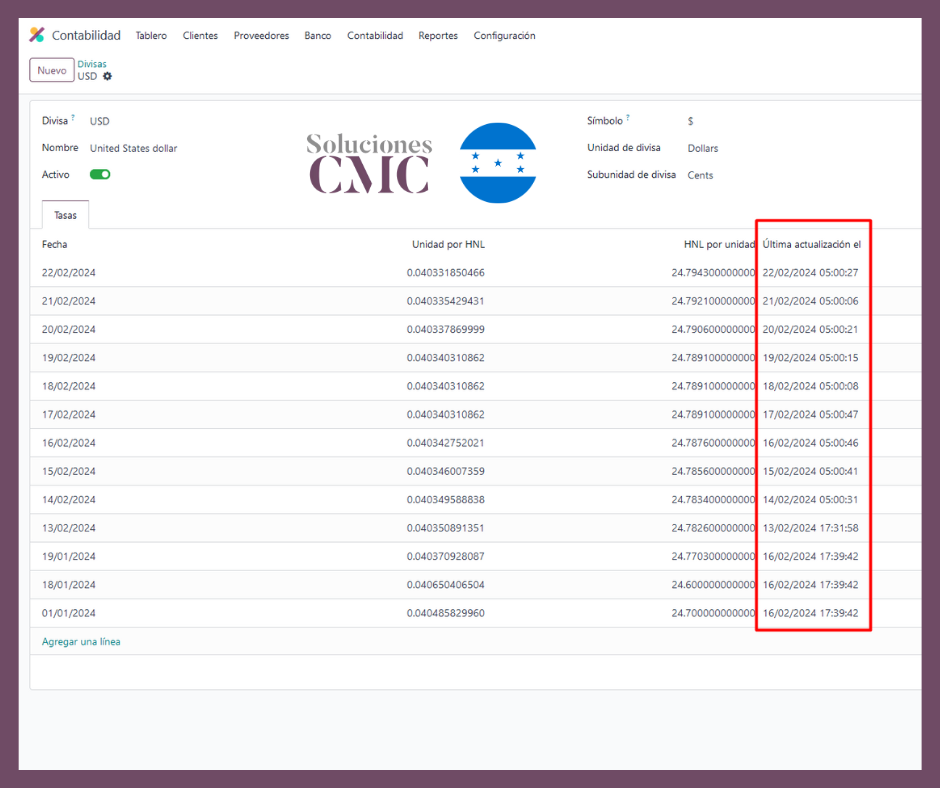940x788 pixels.
Task: Open the Contabilidad menu
Action: pyautogui.click(x=375, y=36)
